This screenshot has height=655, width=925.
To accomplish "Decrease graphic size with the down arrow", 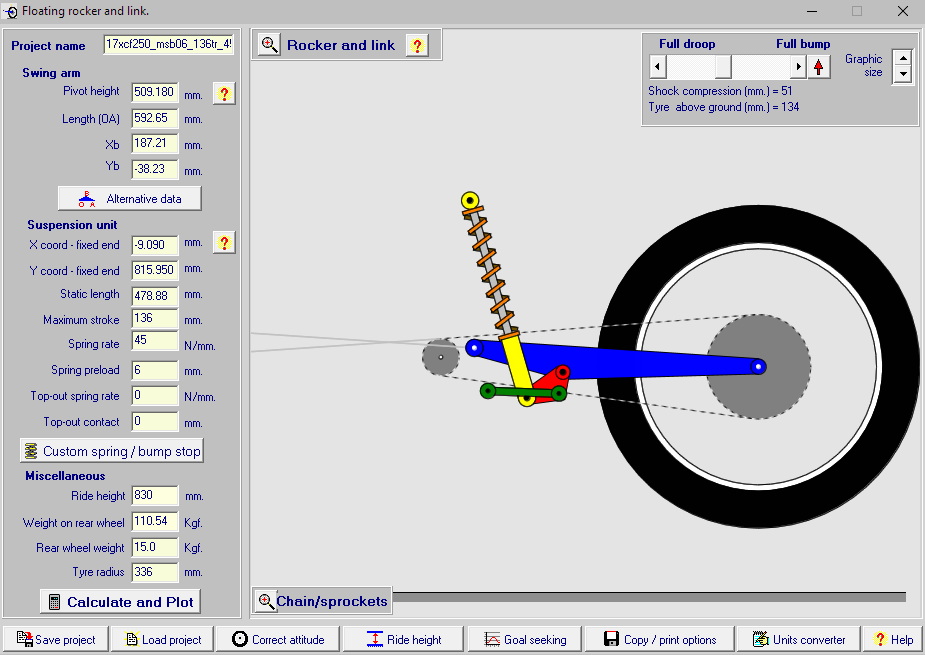I will [x=903, y=75].
